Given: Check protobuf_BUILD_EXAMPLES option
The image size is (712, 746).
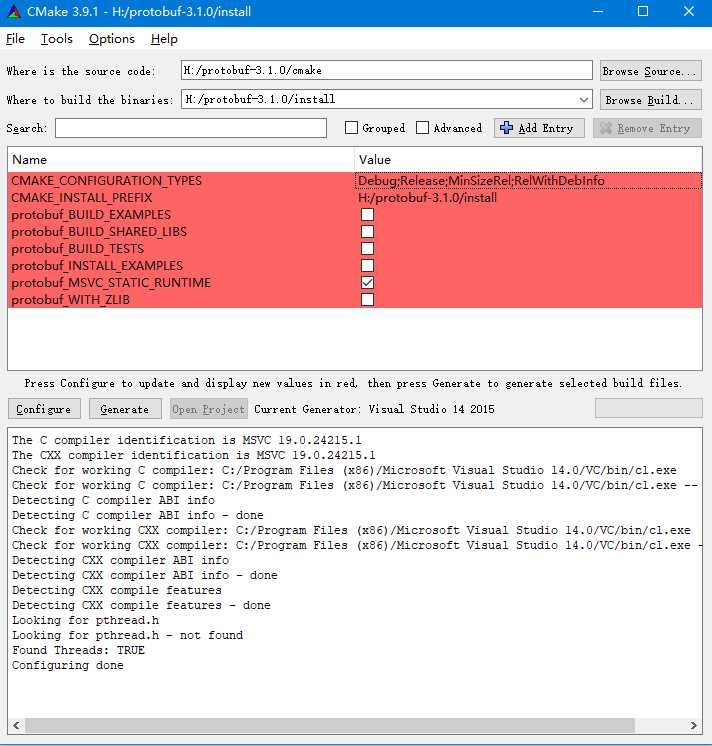Looking at the screenshot, I should pyautogui.click(x=367, y=215).
